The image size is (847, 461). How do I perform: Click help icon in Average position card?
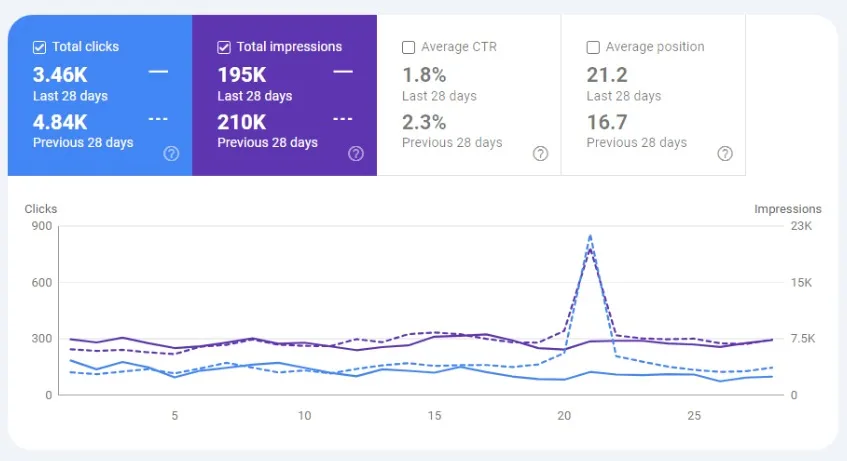(725, 153)
